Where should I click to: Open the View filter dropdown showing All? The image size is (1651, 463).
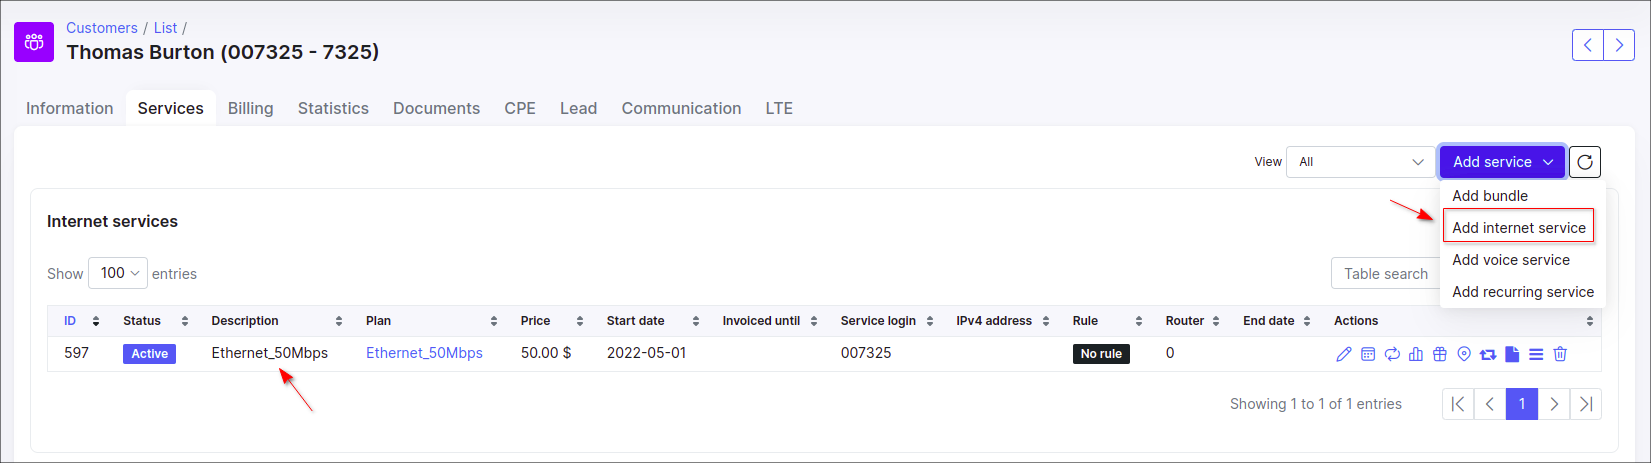pos(1361,162)
